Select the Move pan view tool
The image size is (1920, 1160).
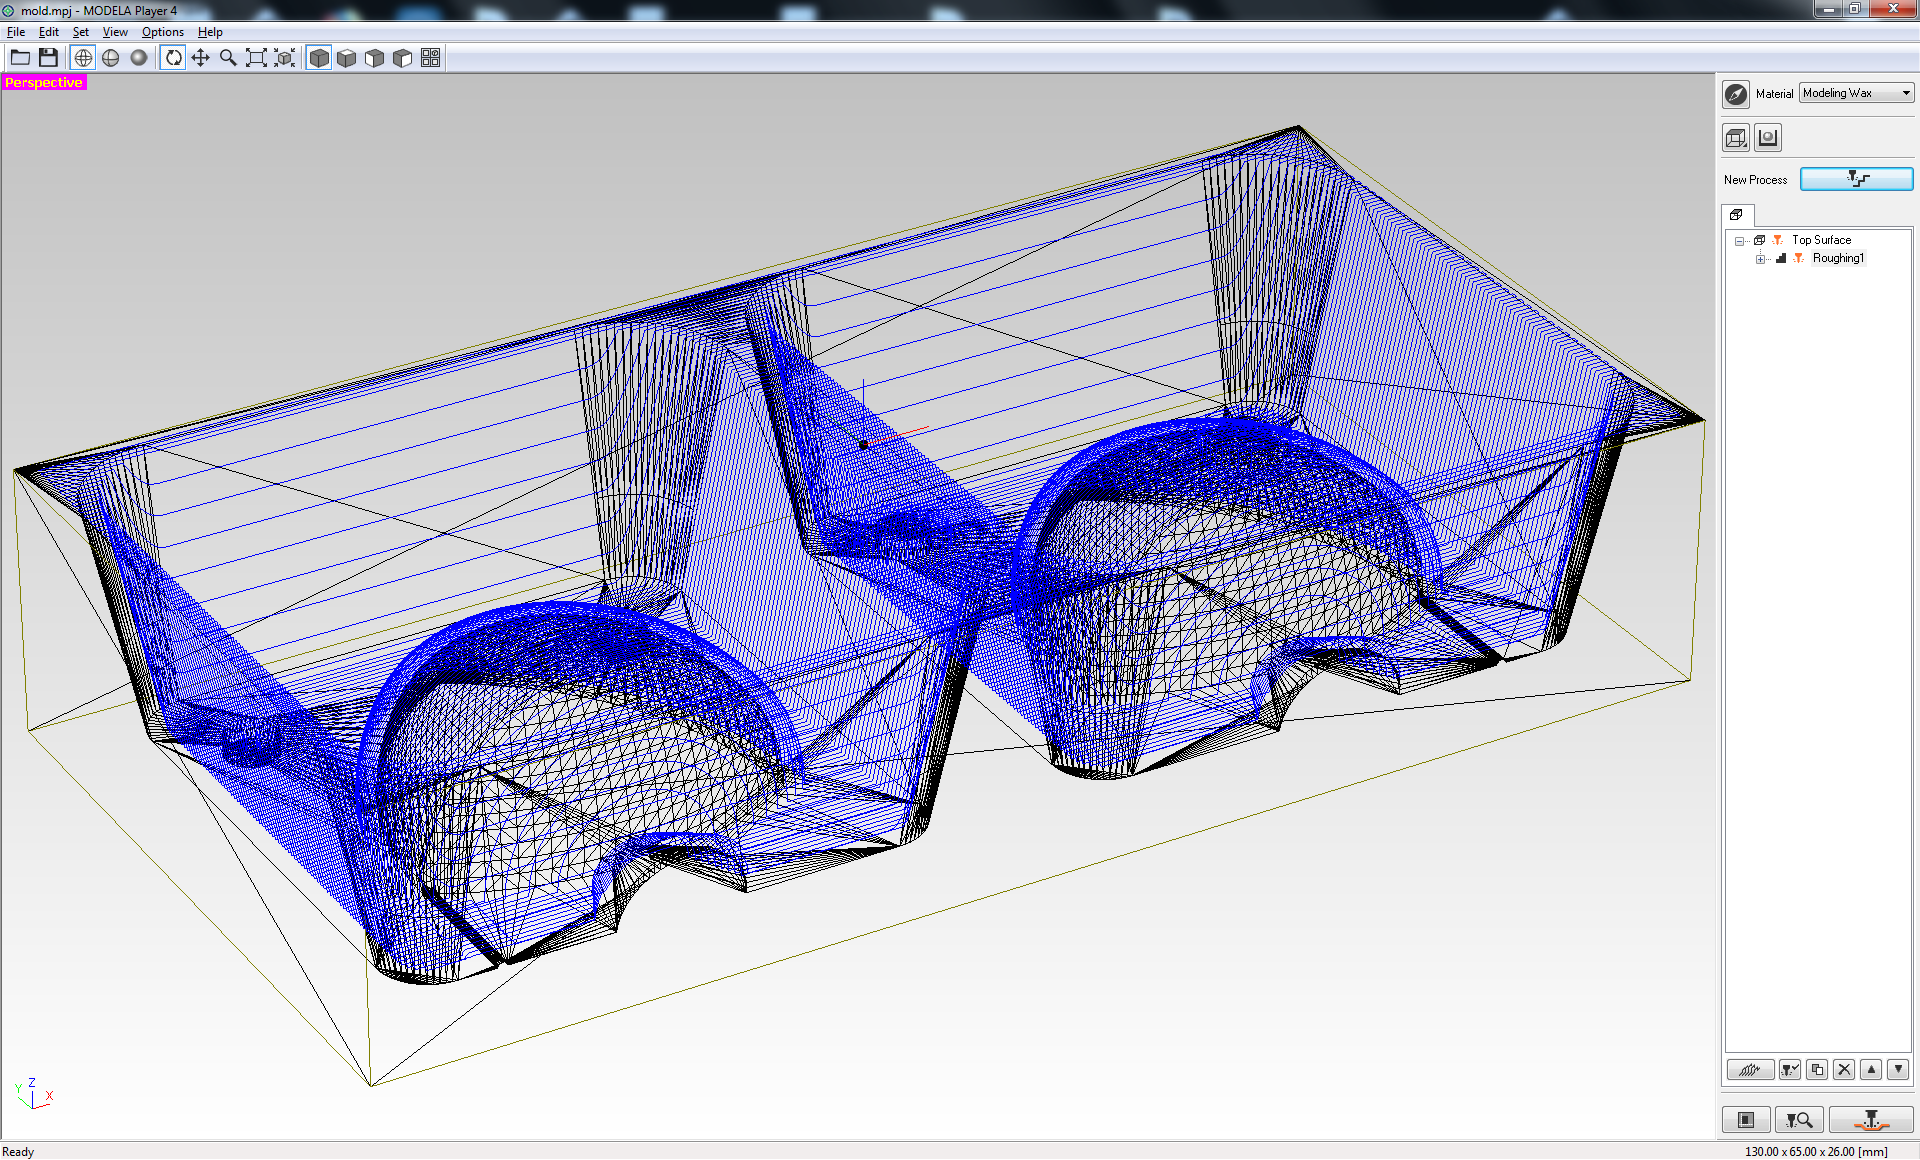(201, 58)
